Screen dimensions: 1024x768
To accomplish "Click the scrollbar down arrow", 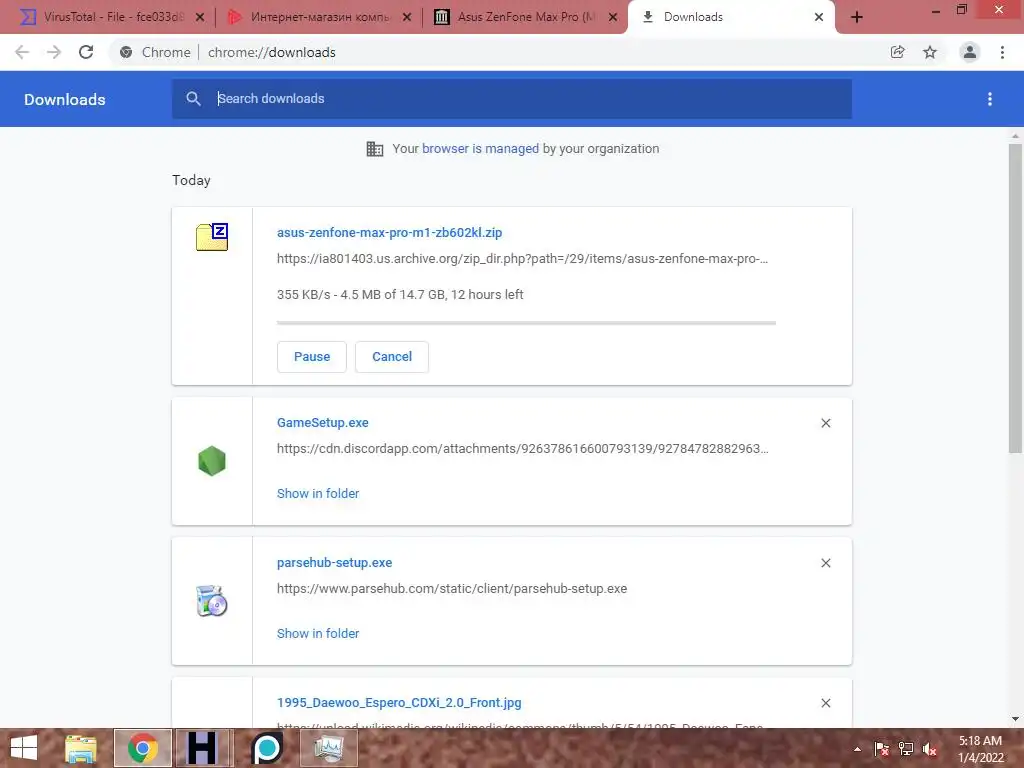I will (x=1015, y=719).
